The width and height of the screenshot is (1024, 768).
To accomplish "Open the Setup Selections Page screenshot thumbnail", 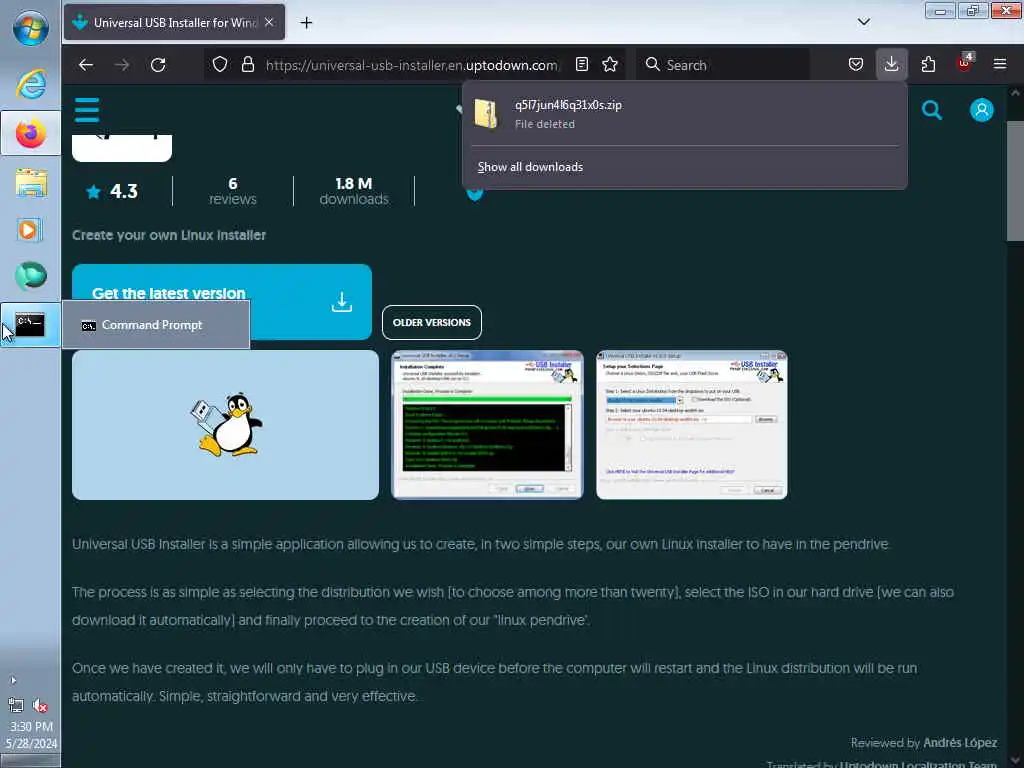I will (x=692, y=425).
